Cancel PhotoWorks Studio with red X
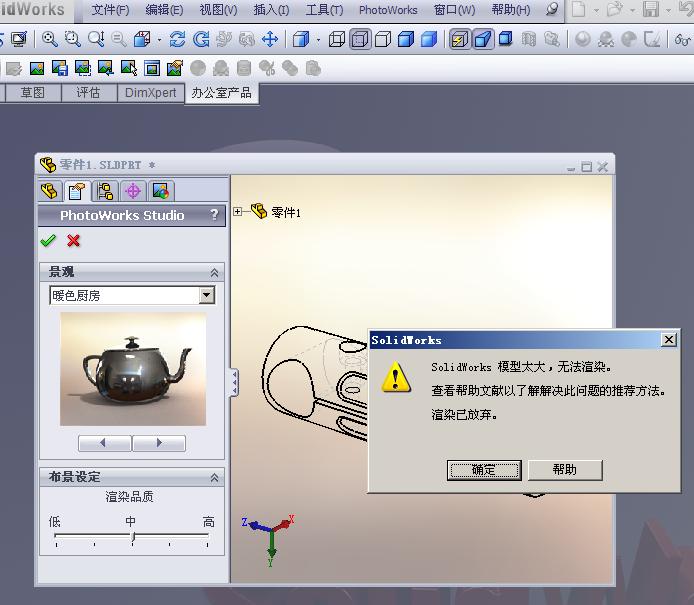This screenshot has width=694, height=605. pos(73,241)
